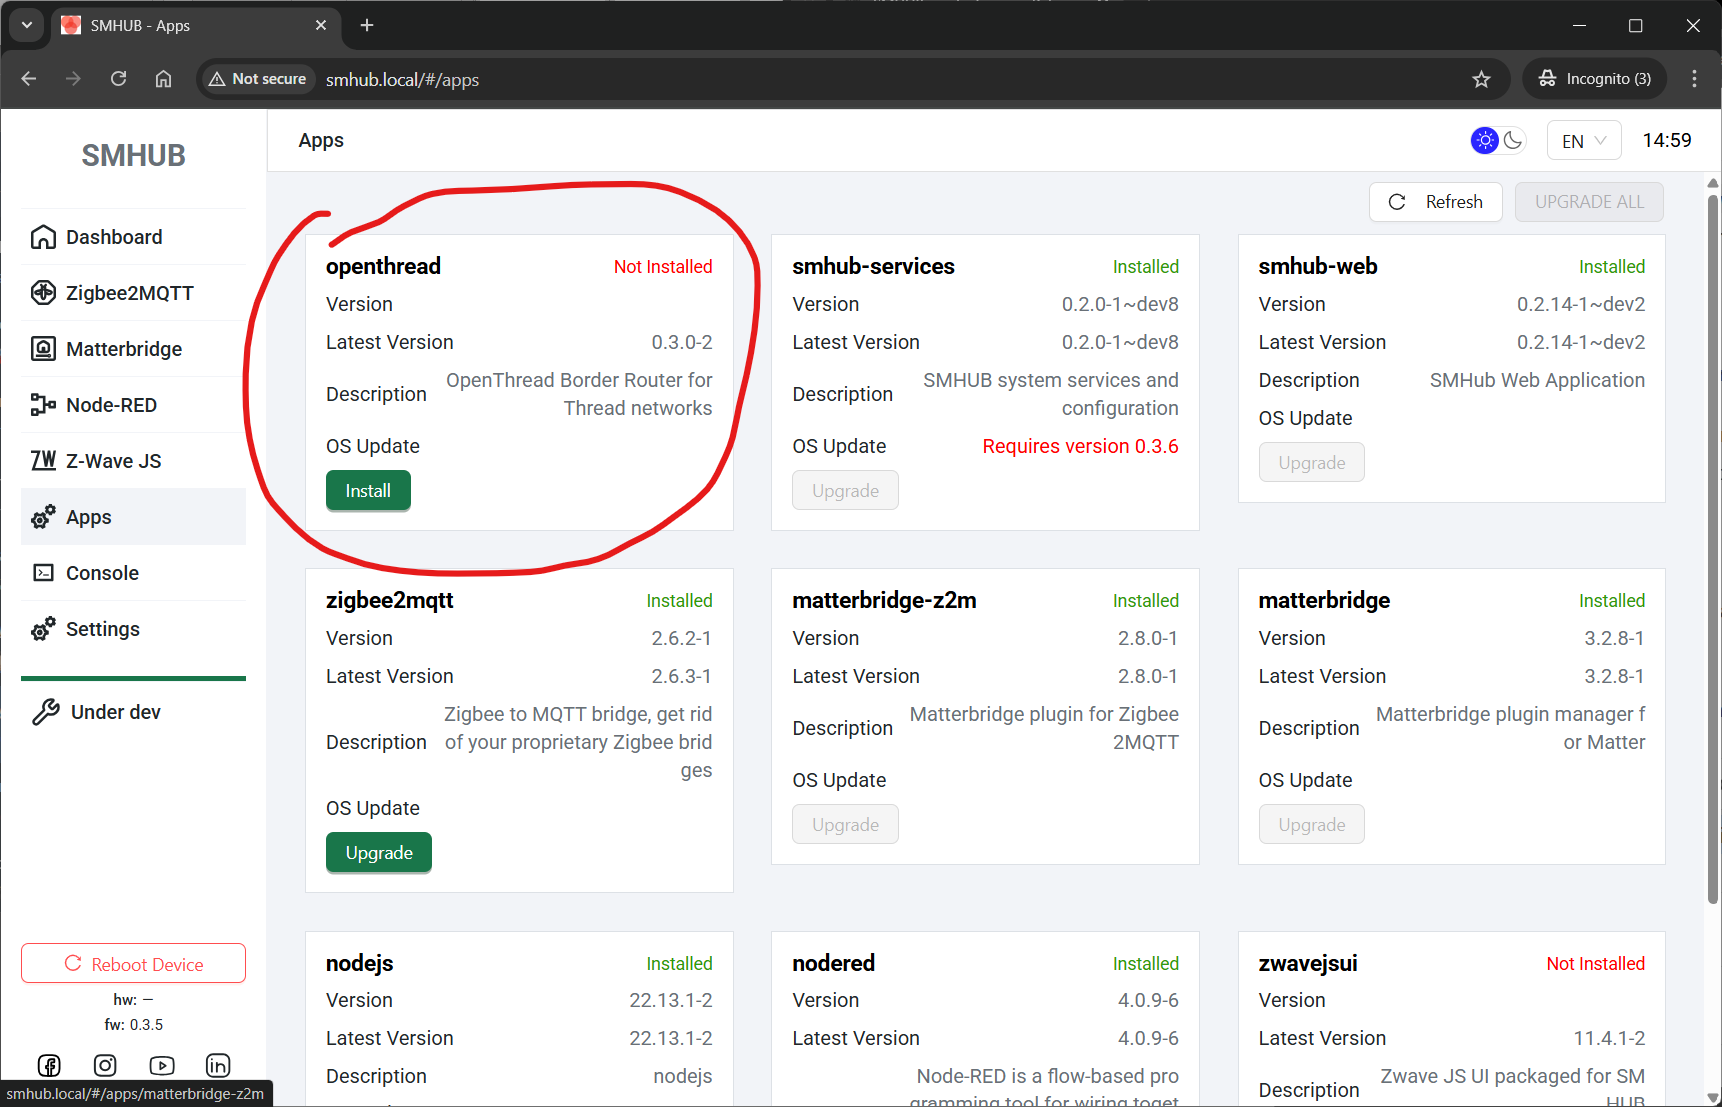Install the openthread app

click(x=368, y=491)
